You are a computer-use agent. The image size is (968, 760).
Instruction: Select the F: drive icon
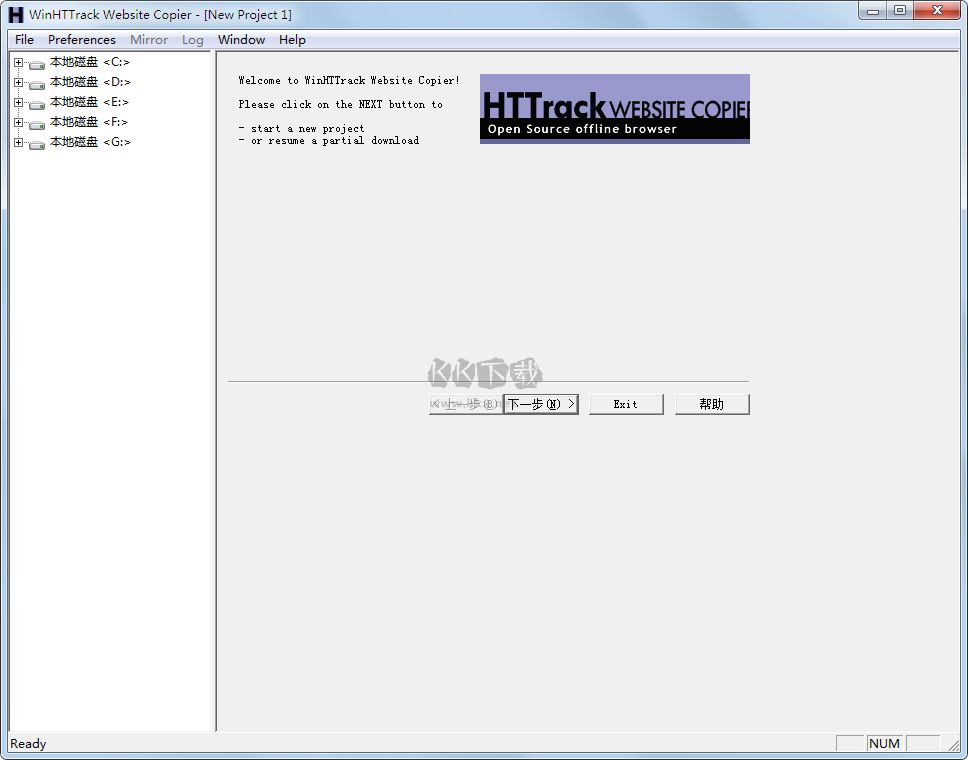[37, 123]
